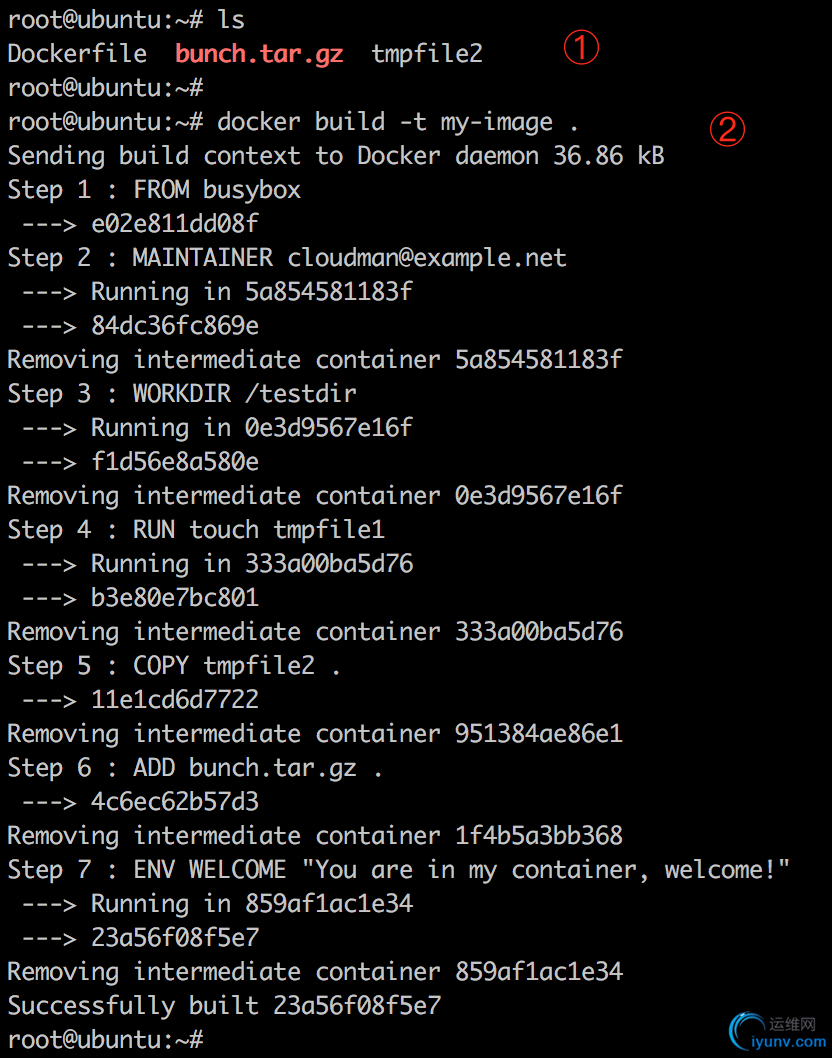This screenshot has height=1058, width=832.
Task: Click the Step 3 WORKDIR /testdir line
Action: [x=182, y=393]
